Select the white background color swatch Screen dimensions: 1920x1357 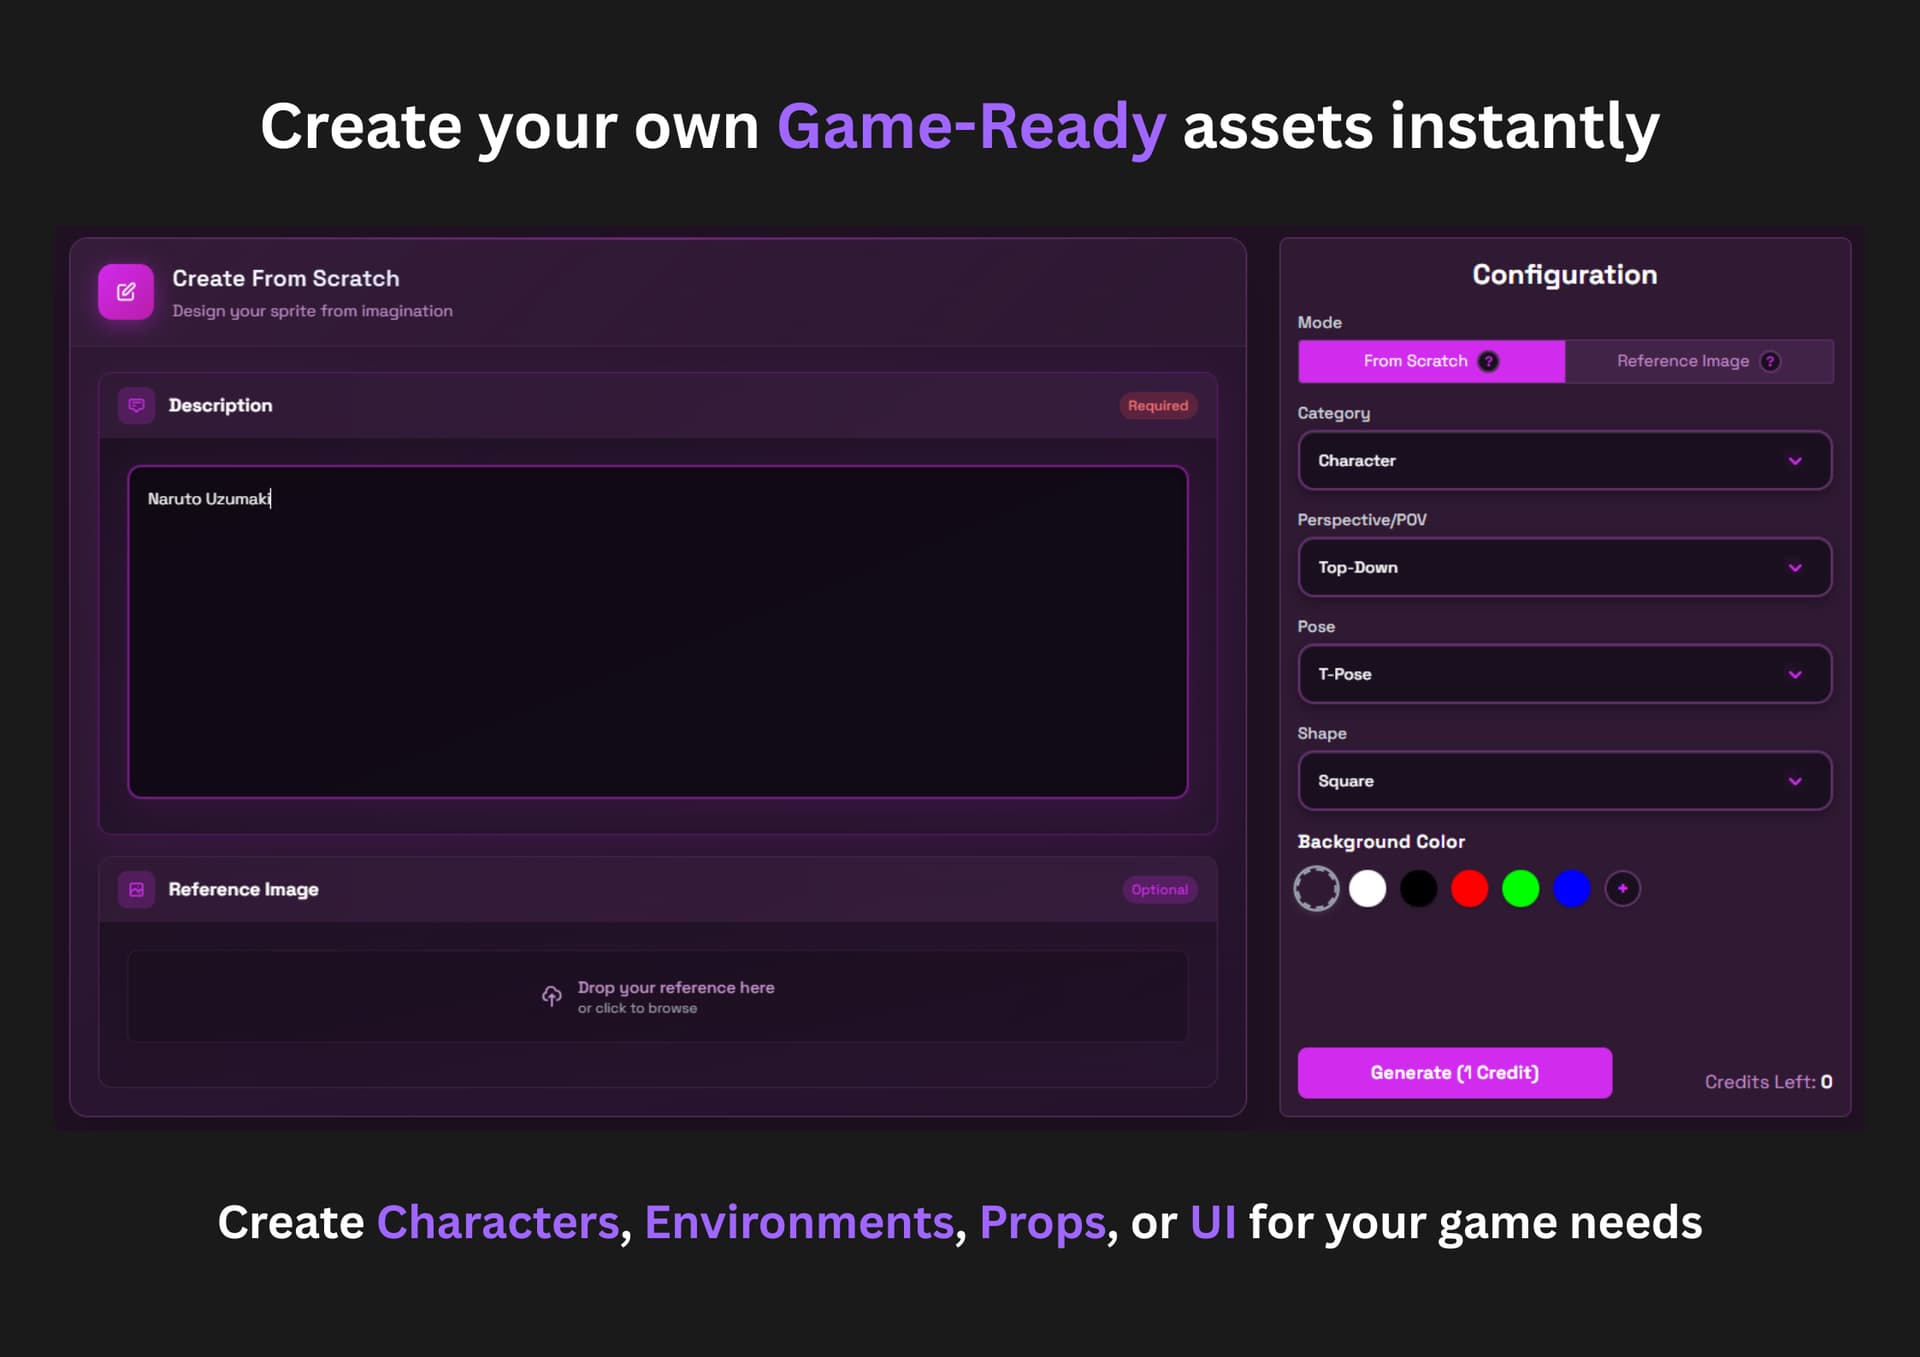click(x=1367, y=888)
